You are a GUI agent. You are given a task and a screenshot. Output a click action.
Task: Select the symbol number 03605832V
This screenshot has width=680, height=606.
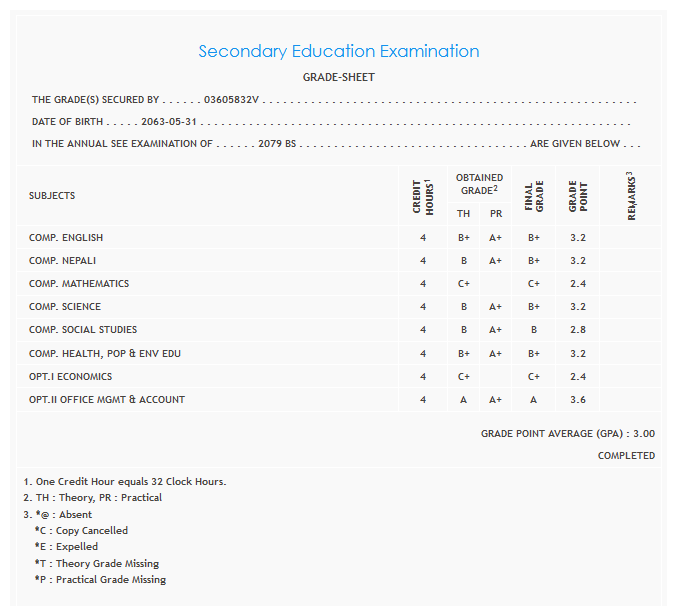pos(231,100)
